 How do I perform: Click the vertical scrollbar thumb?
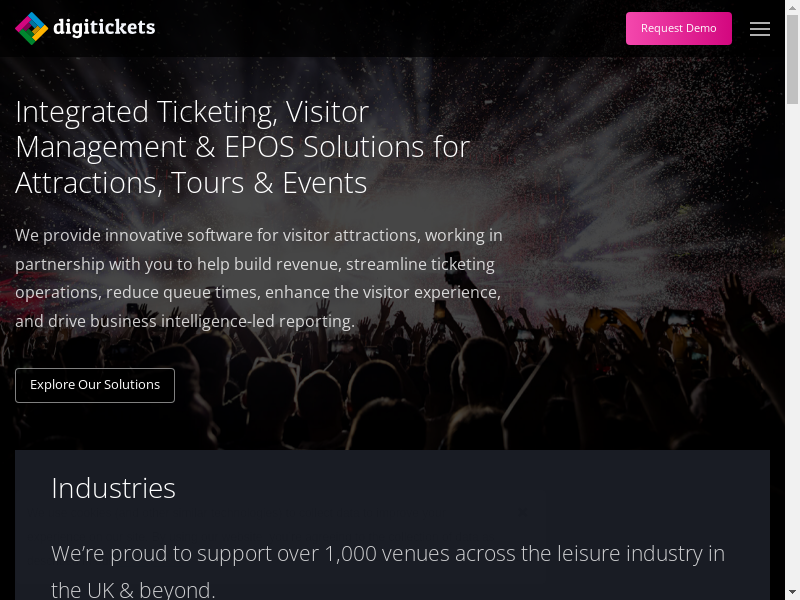pos(792,60)
